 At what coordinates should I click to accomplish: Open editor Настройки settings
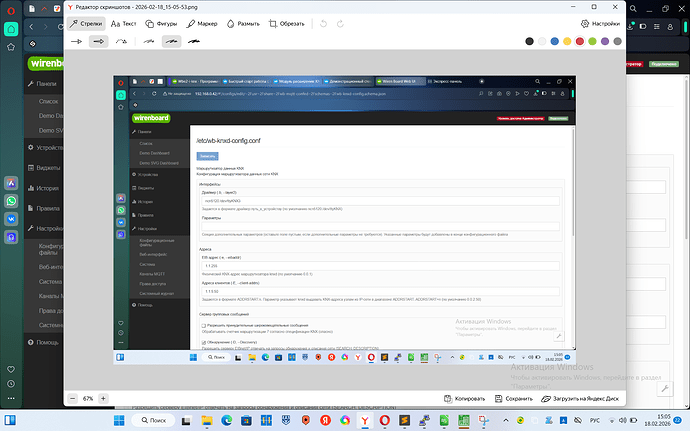(600, 24)
